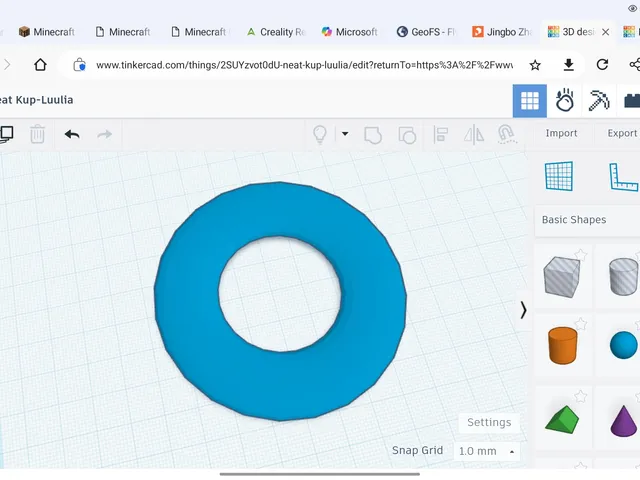Open the Sim Lab falling apple icon
Viewport: 640px width, 480px height.
(565, 100)
